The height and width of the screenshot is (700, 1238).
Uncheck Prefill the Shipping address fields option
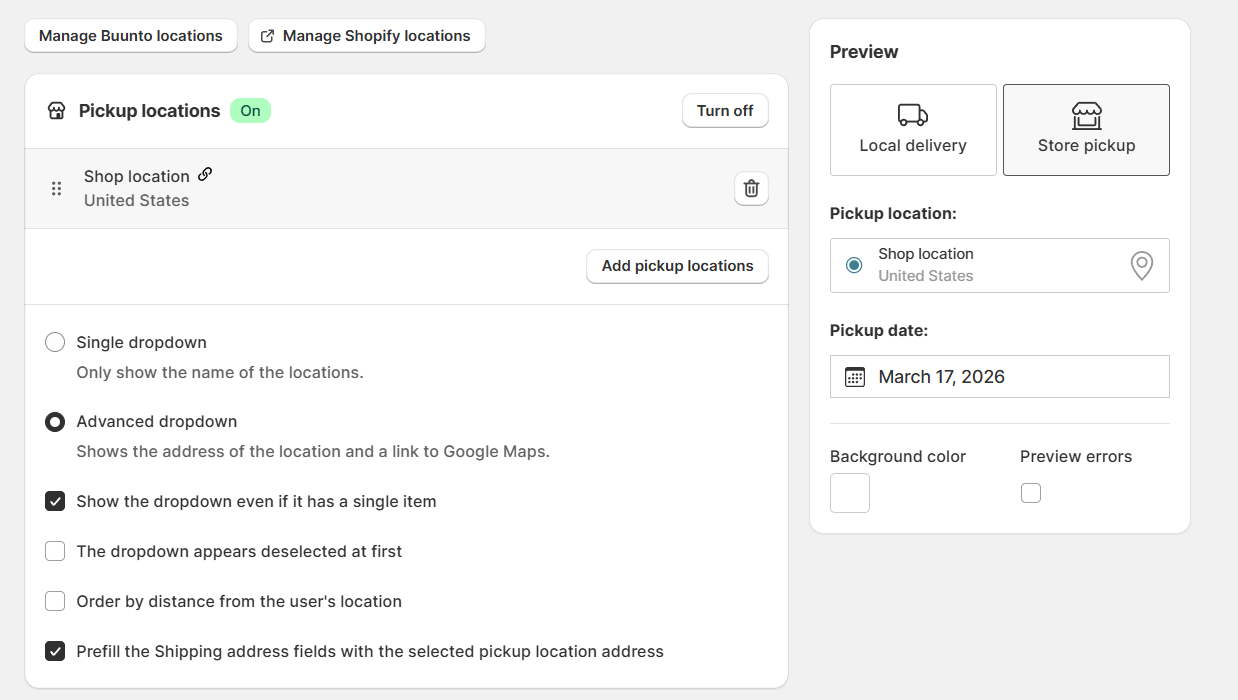tap(55, 652)
